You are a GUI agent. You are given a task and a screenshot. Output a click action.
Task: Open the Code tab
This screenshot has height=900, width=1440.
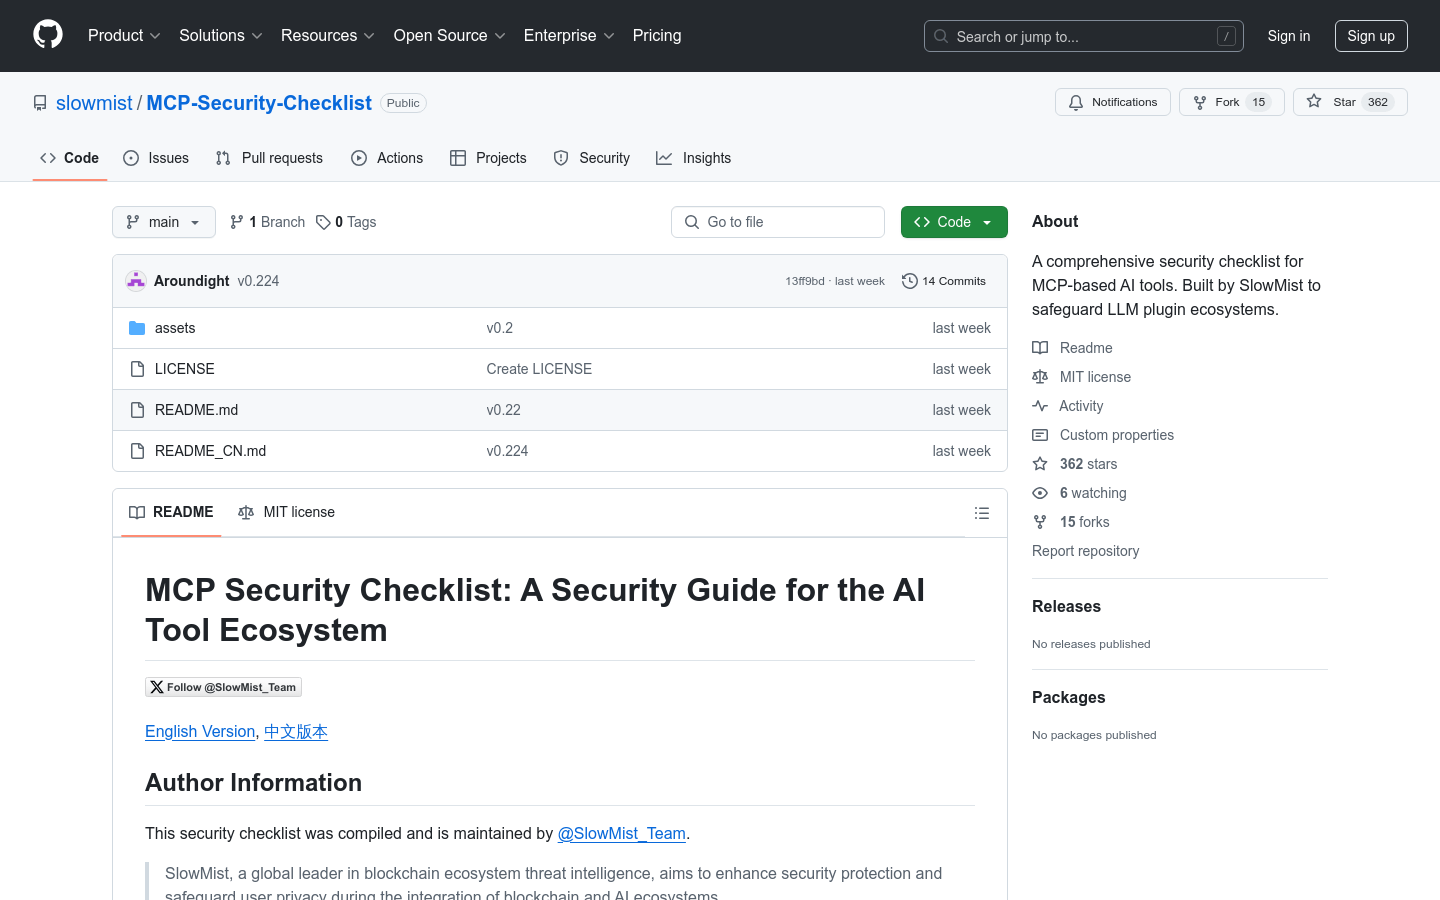[70, 158]
